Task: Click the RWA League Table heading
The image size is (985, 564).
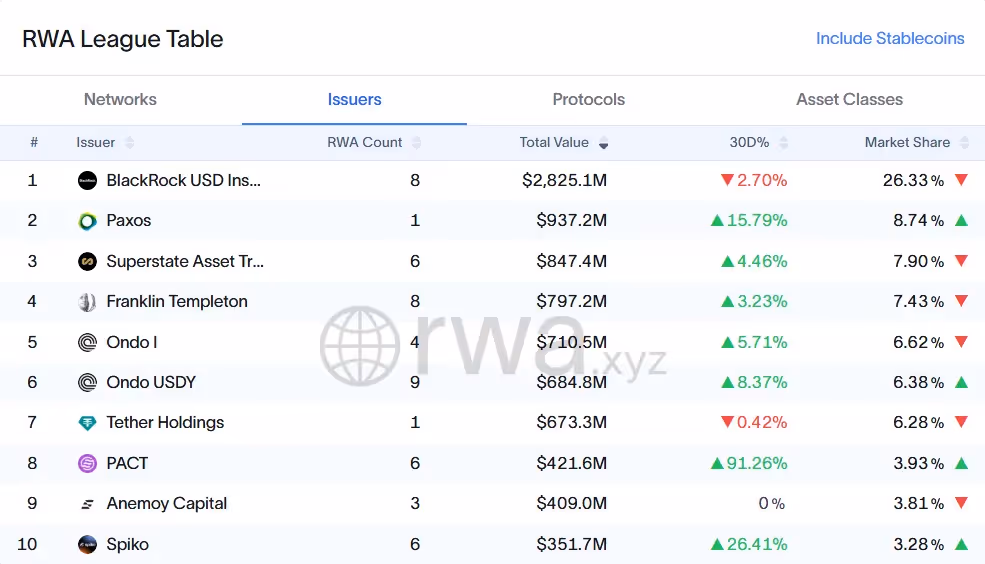Action: click(122, 39)
